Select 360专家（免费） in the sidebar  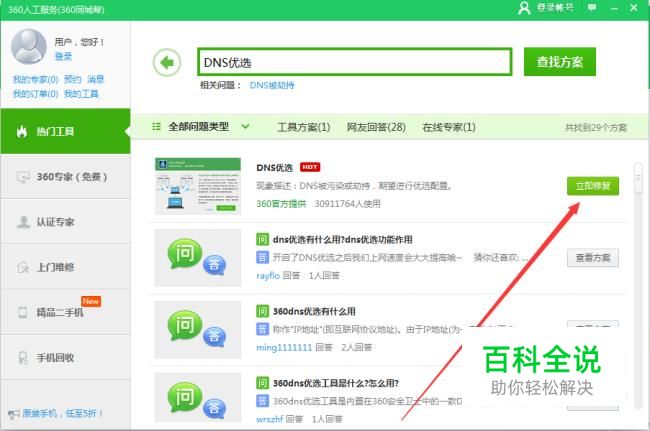click(65, 177)
